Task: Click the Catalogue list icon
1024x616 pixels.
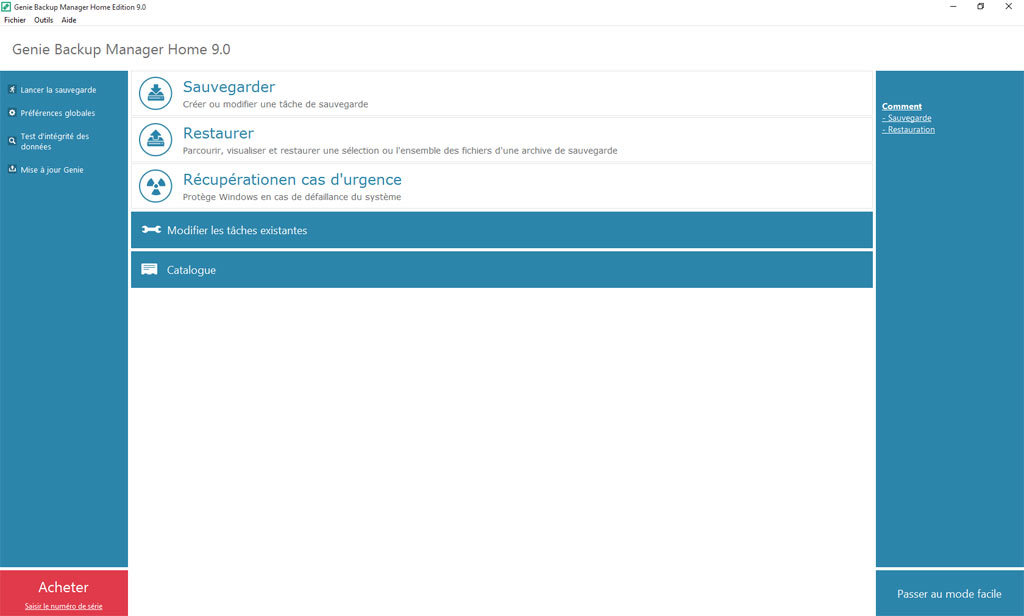Action: click(150, 270)
